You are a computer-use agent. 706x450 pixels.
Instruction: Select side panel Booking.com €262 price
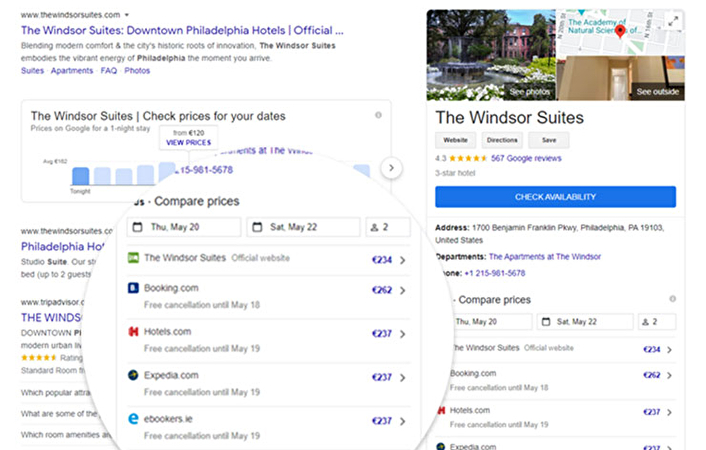[652, 375]
